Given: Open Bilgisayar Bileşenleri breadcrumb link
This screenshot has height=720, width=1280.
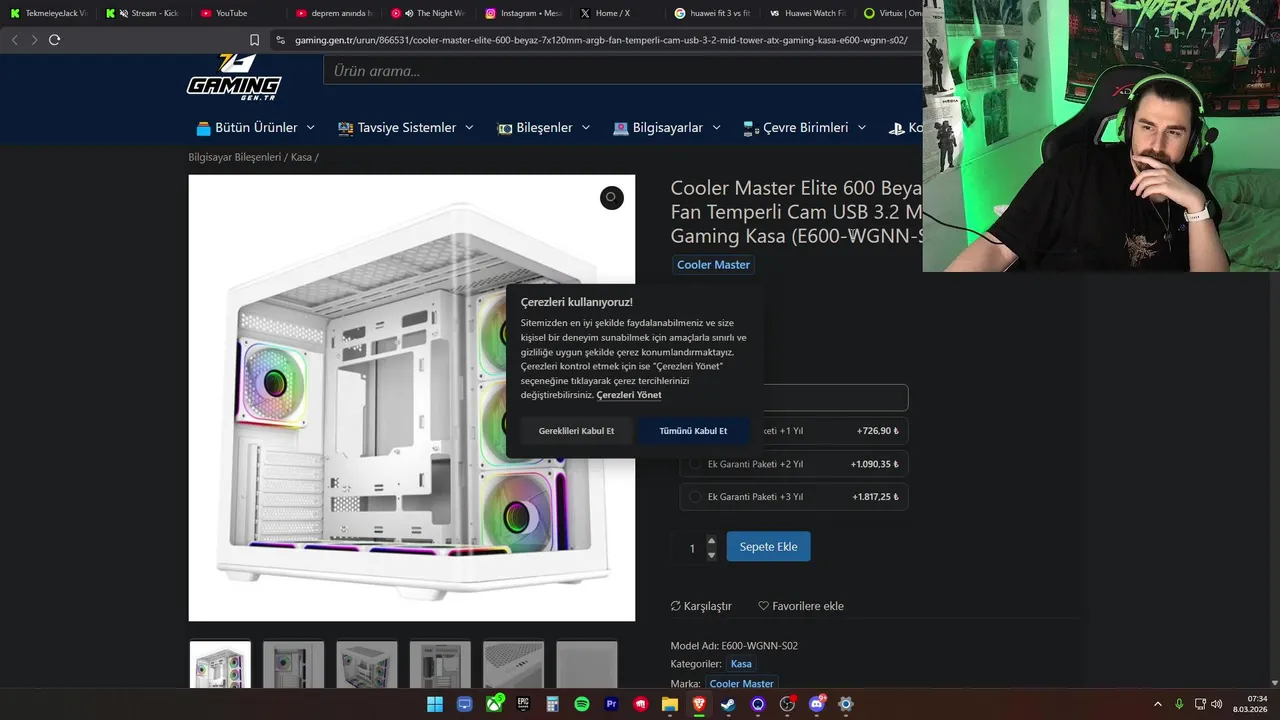Looking at the screenshot, I should pos(235,157).
